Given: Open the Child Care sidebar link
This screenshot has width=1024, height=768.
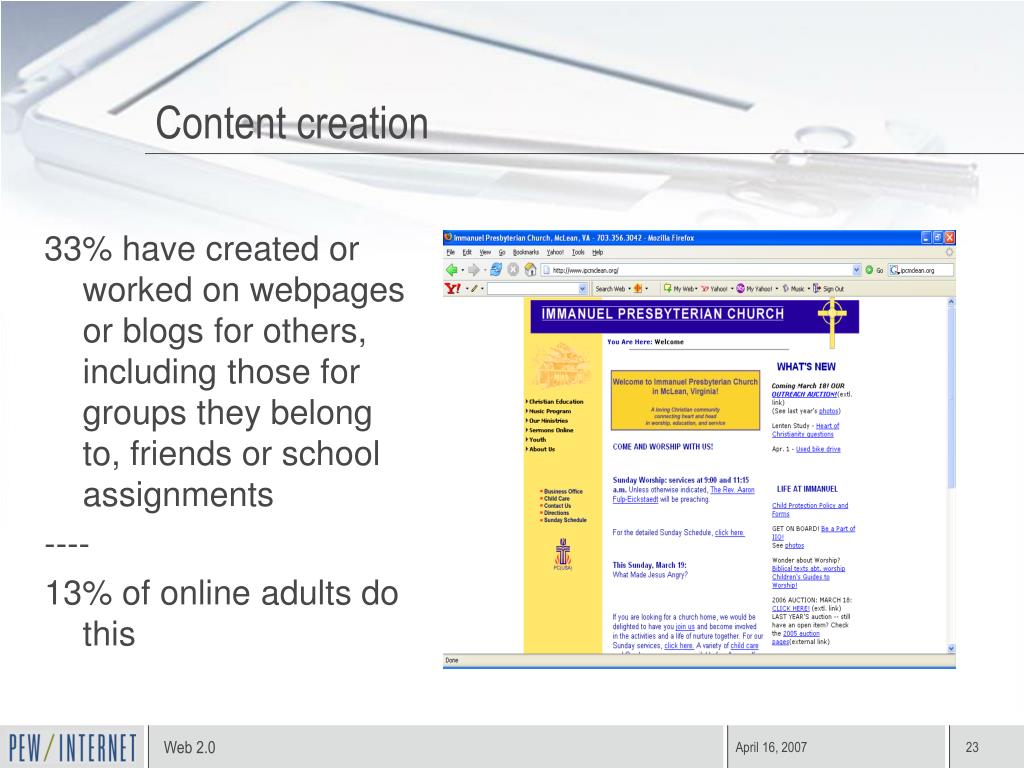Looking at the screenshot, I should (x=556, y=498).
